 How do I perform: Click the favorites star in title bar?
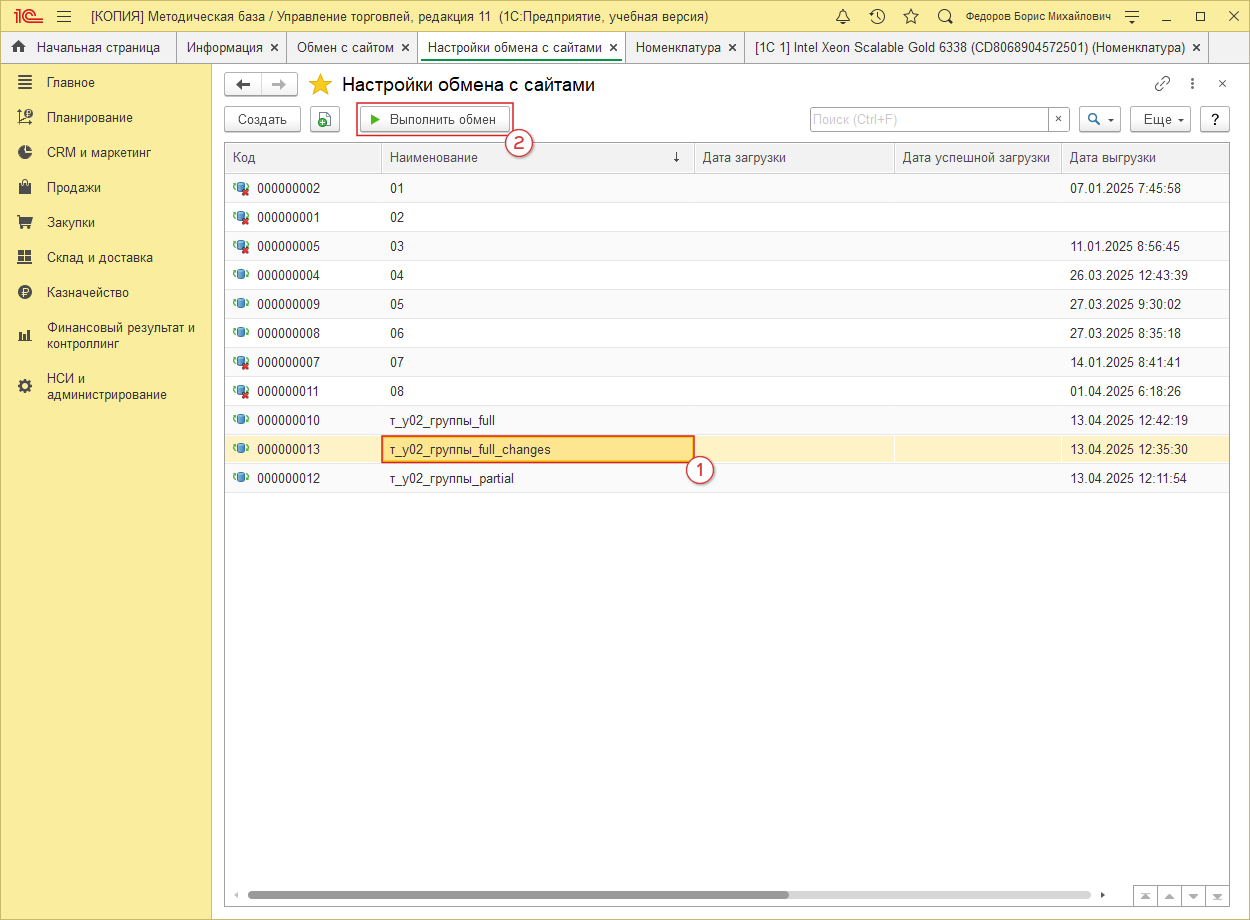coord(910,17)
